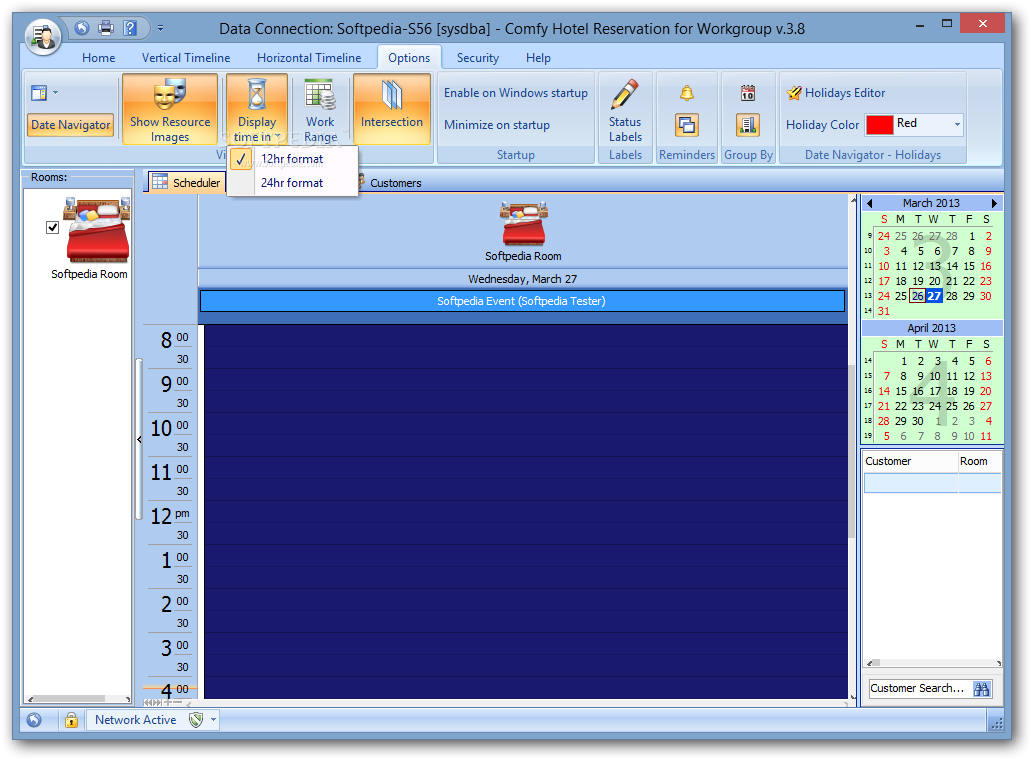Viewport: 1032px width, 760px height.
Task: Click the reminder bell icon
Action: pos(686,93)
